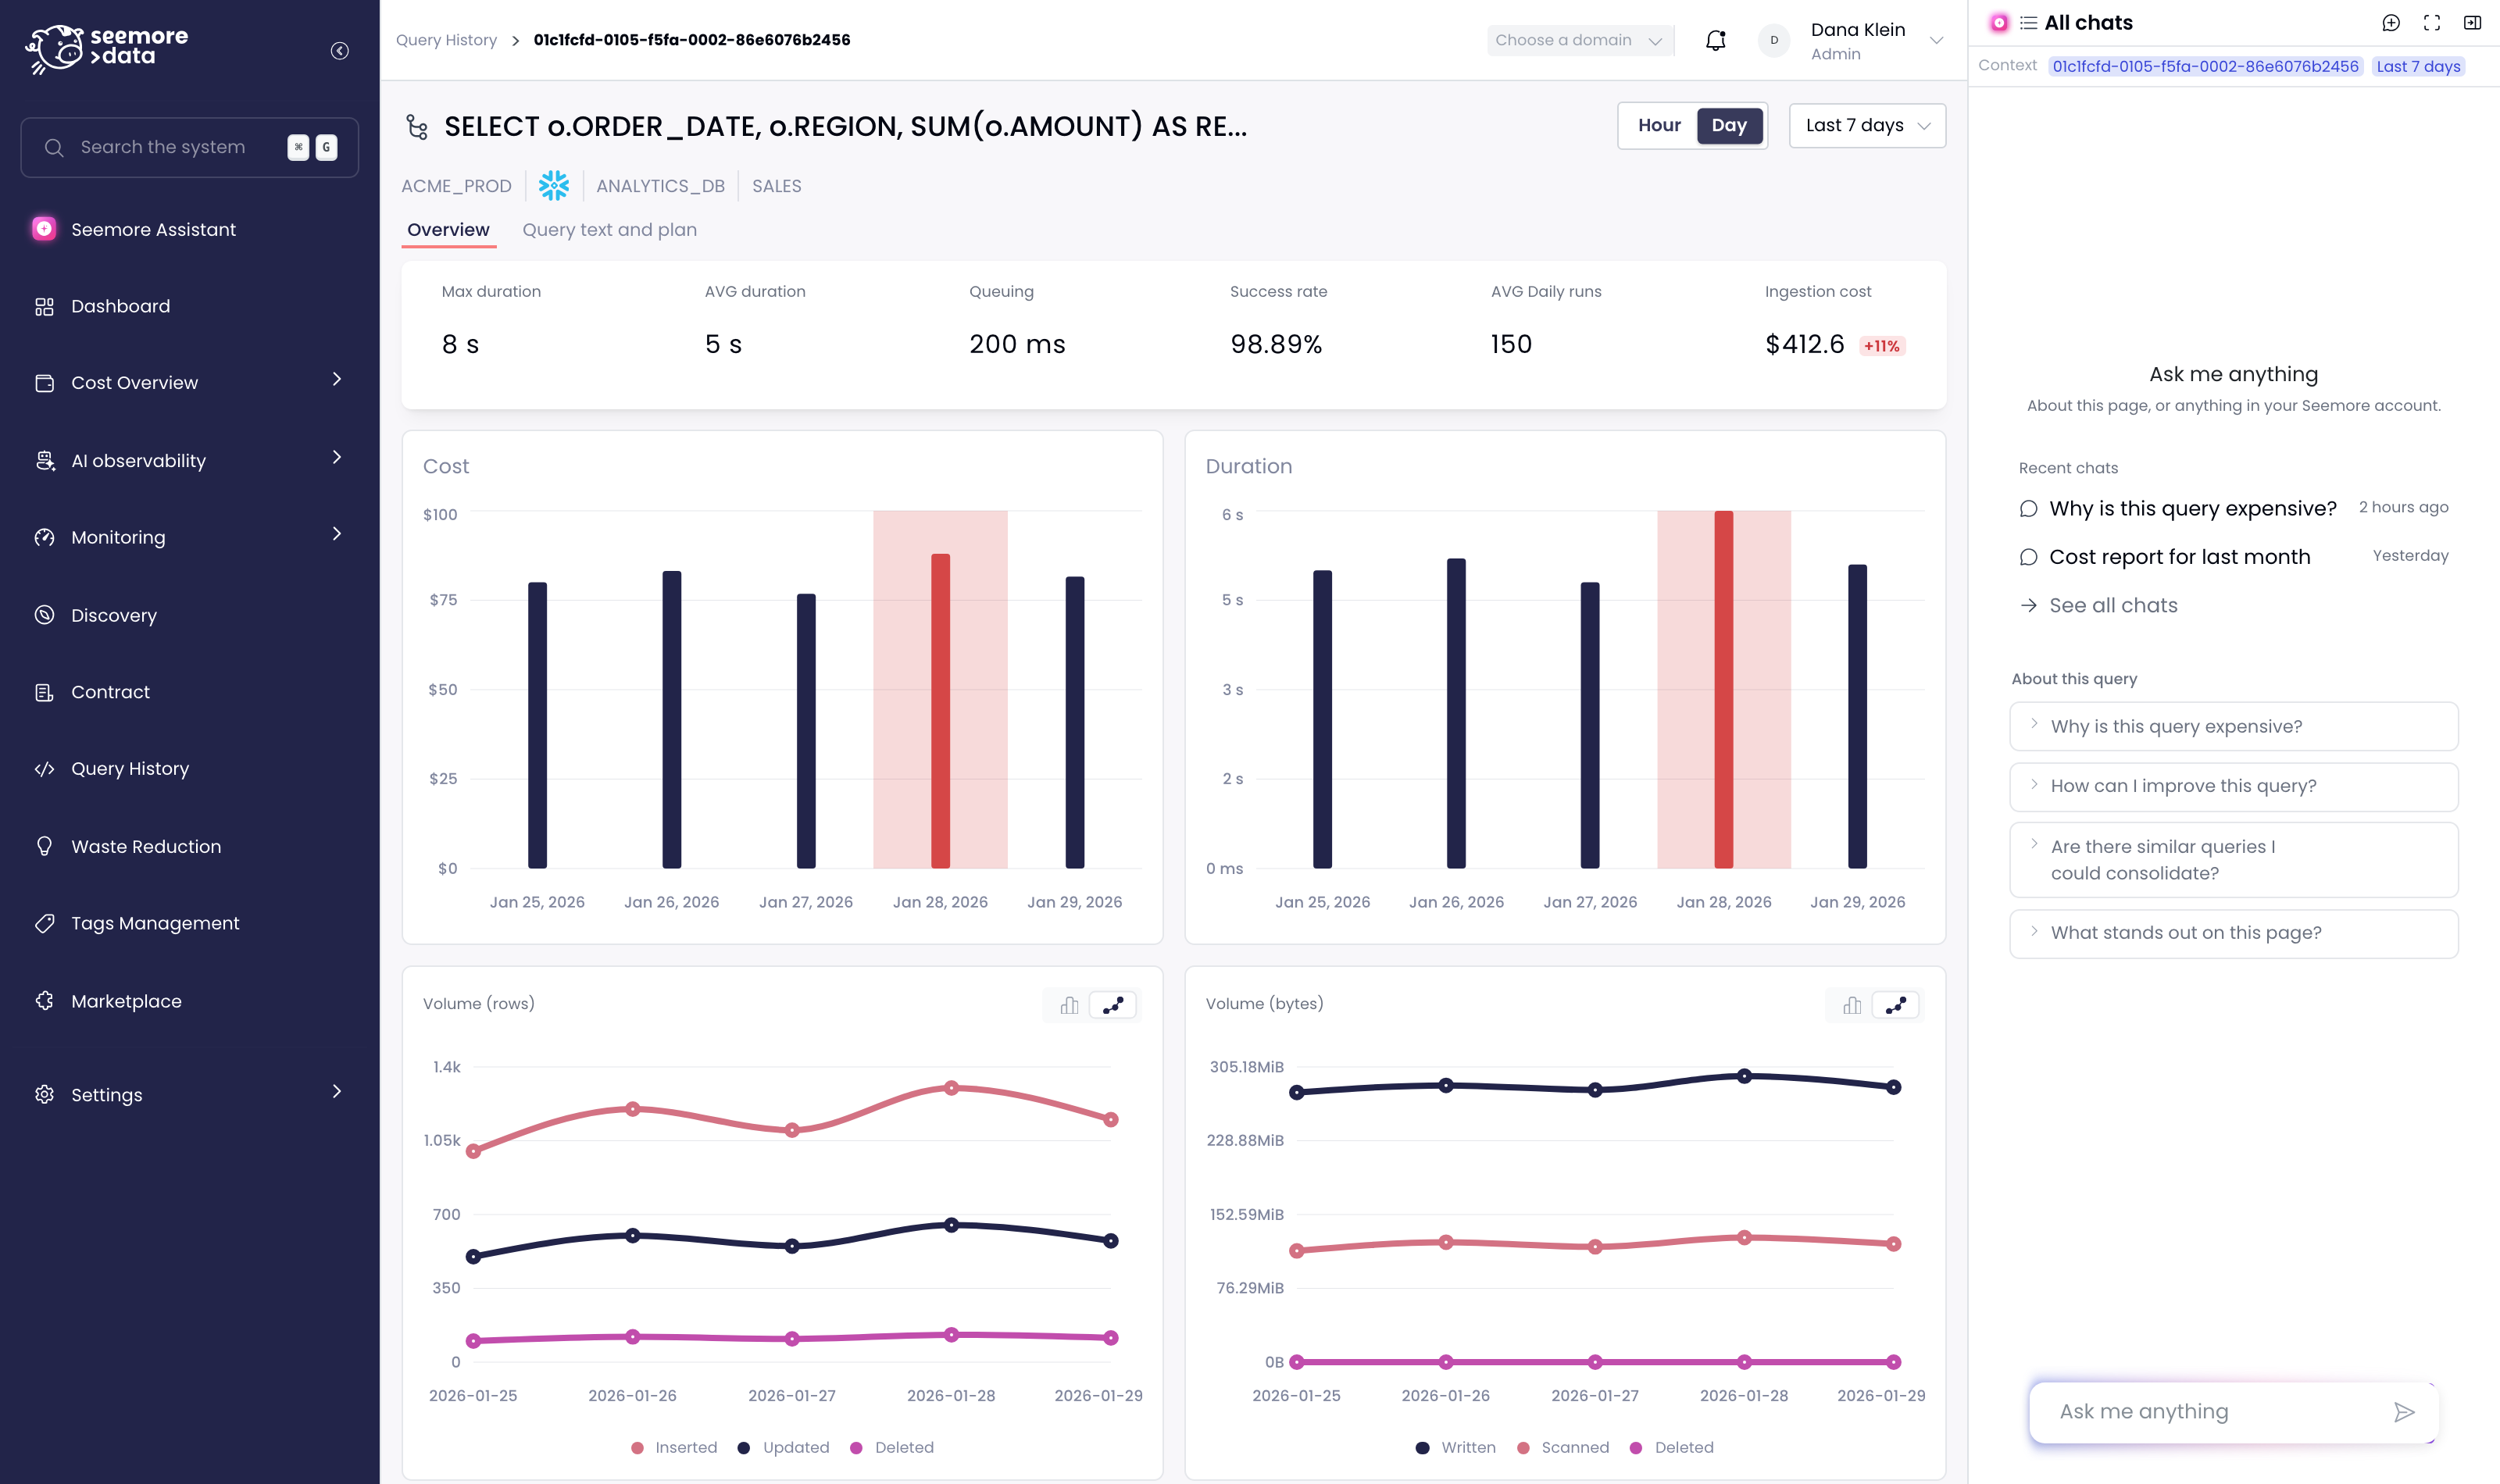
Task: Switch Volume (rows) chart to bar view
Action: 1069,1005
